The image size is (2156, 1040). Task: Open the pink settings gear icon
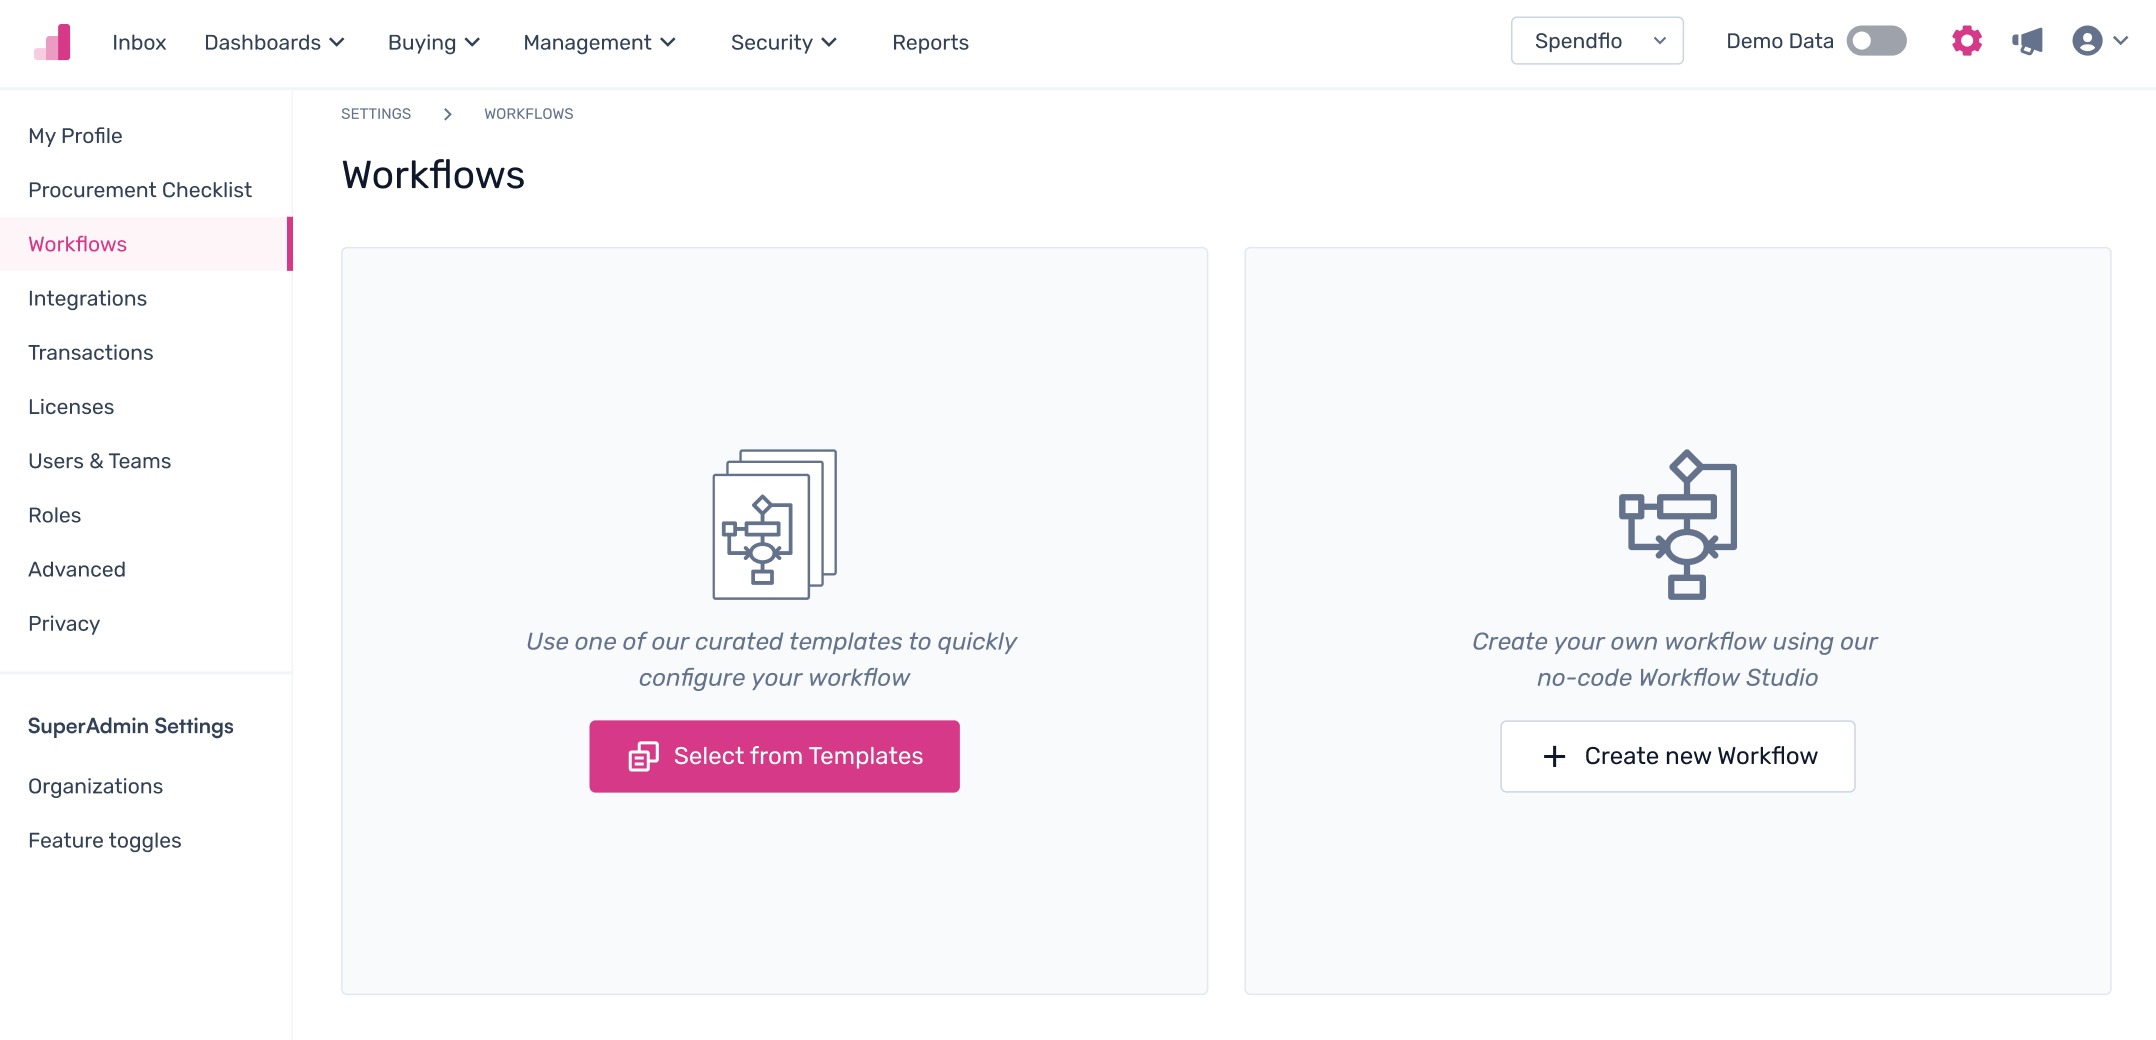tap(1966, 41)
